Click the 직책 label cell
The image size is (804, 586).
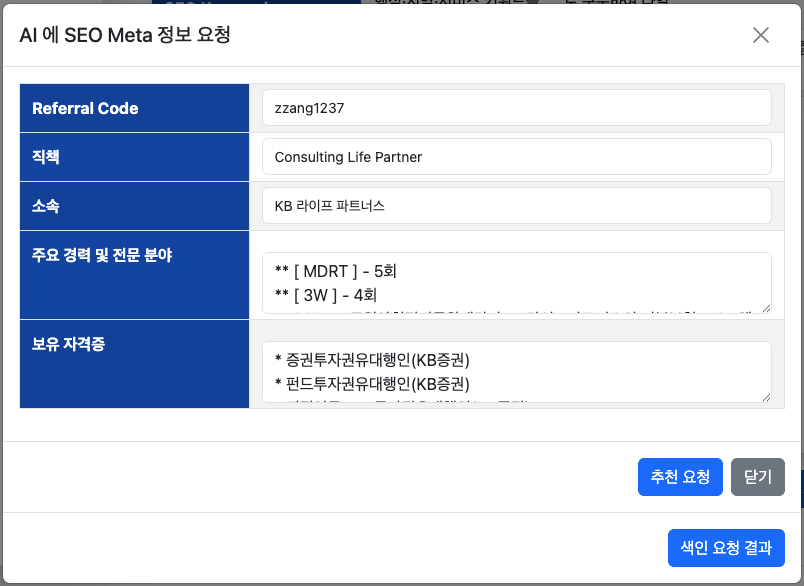(x=134, y=157)
